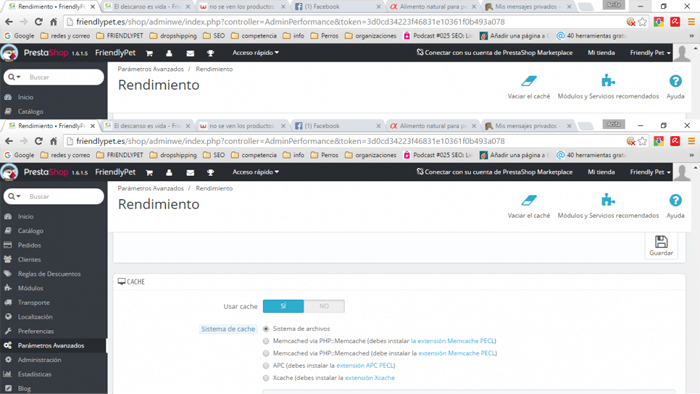Click the Mi tienda link
700x394 pixels.
pyautogui.click(x=601, y=172)
